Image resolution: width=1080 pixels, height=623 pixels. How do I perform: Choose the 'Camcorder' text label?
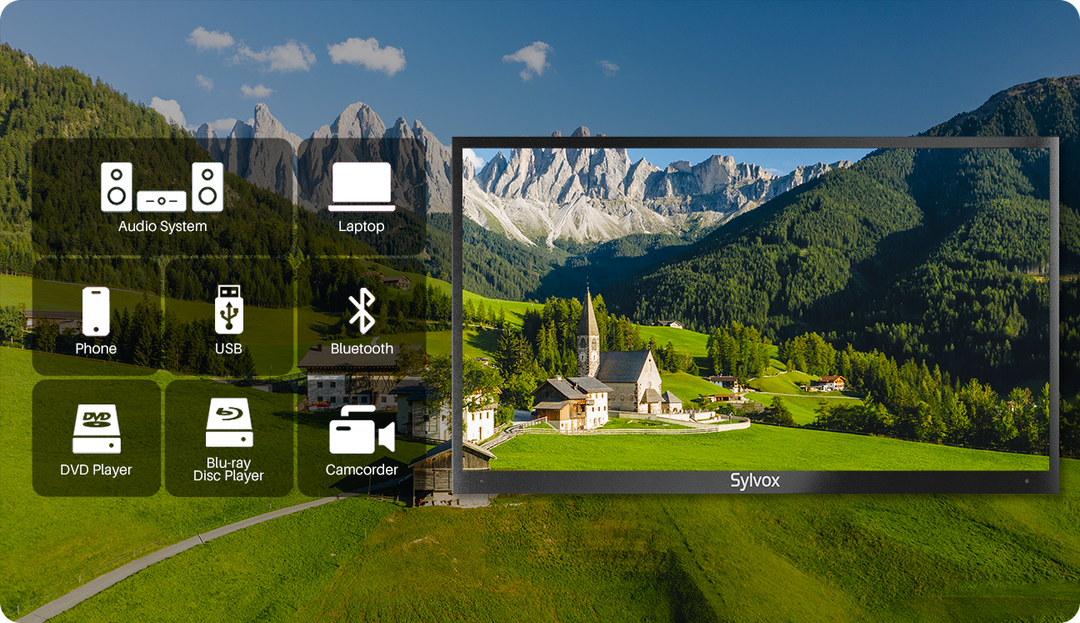pyautogui.click(x=361, y=470)
